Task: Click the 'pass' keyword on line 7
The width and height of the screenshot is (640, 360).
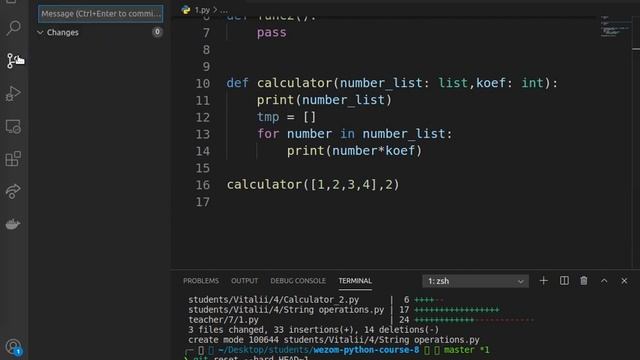Action: click(271, 32)
